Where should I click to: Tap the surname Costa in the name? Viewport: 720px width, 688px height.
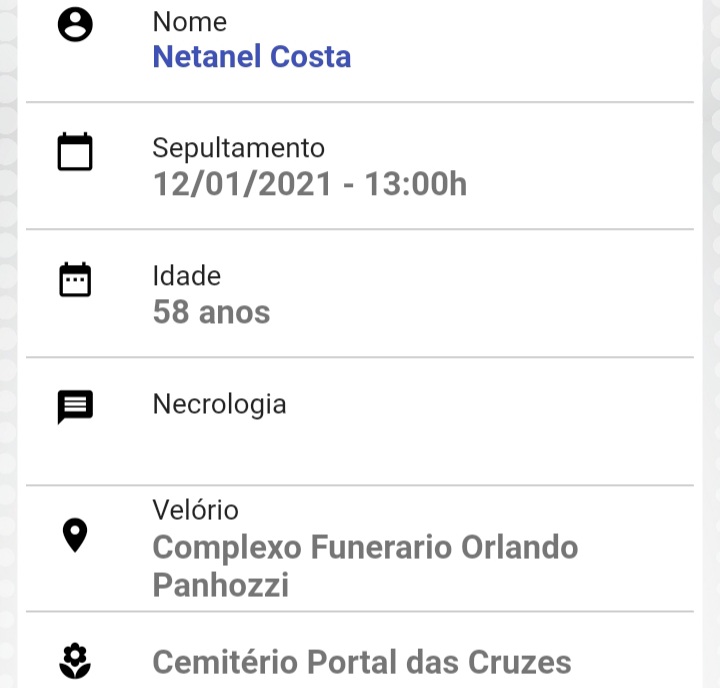(x=310, y=56)
